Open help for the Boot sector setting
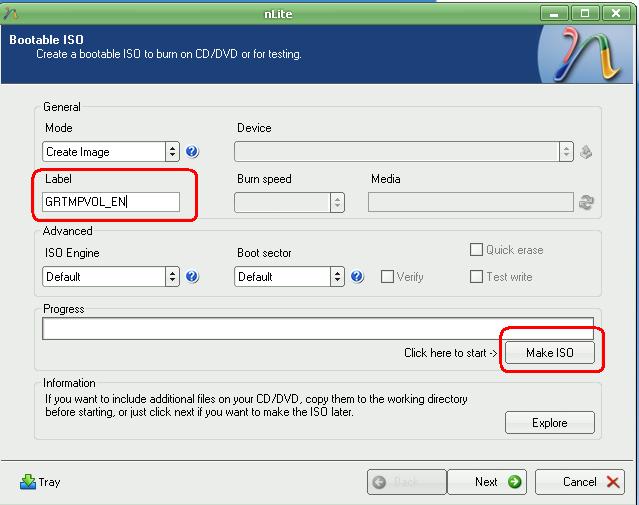The width and height of the screenshot is (639, 505). pyautogui.click(x=357, y=277)
